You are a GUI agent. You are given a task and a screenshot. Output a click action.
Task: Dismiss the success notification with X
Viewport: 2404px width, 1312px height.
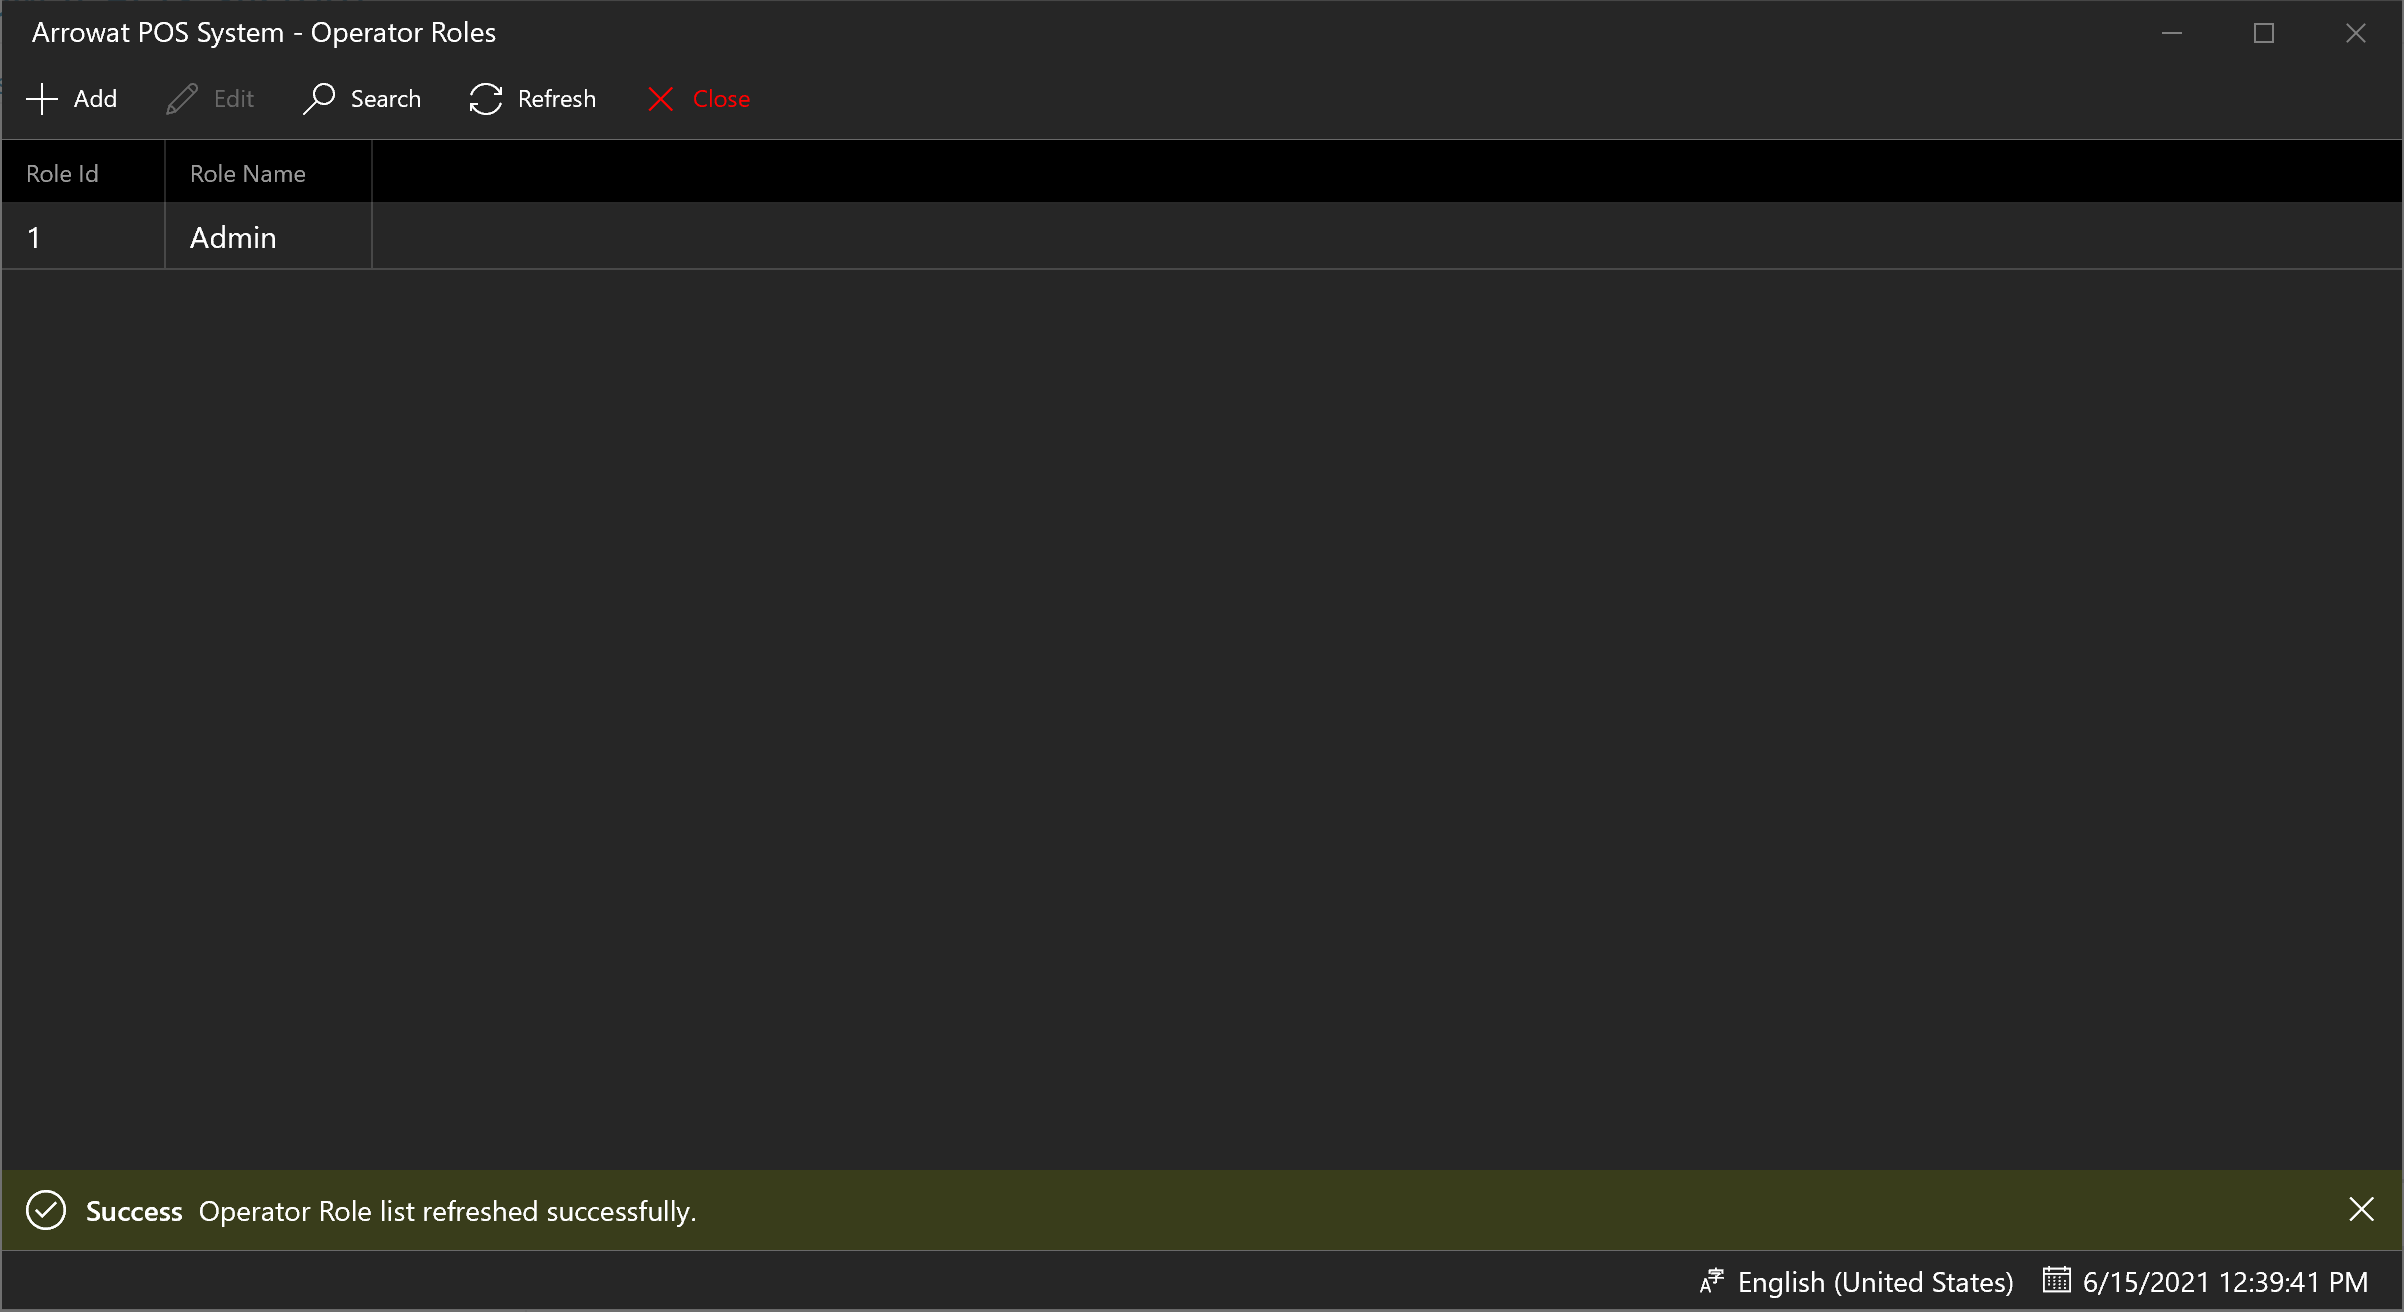tap(2361, 1210)
